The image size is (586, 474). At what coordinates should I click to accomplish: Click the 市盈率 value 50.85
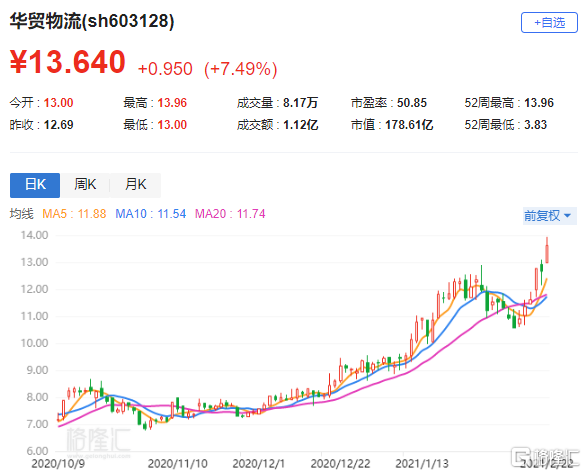pos(411,103)
